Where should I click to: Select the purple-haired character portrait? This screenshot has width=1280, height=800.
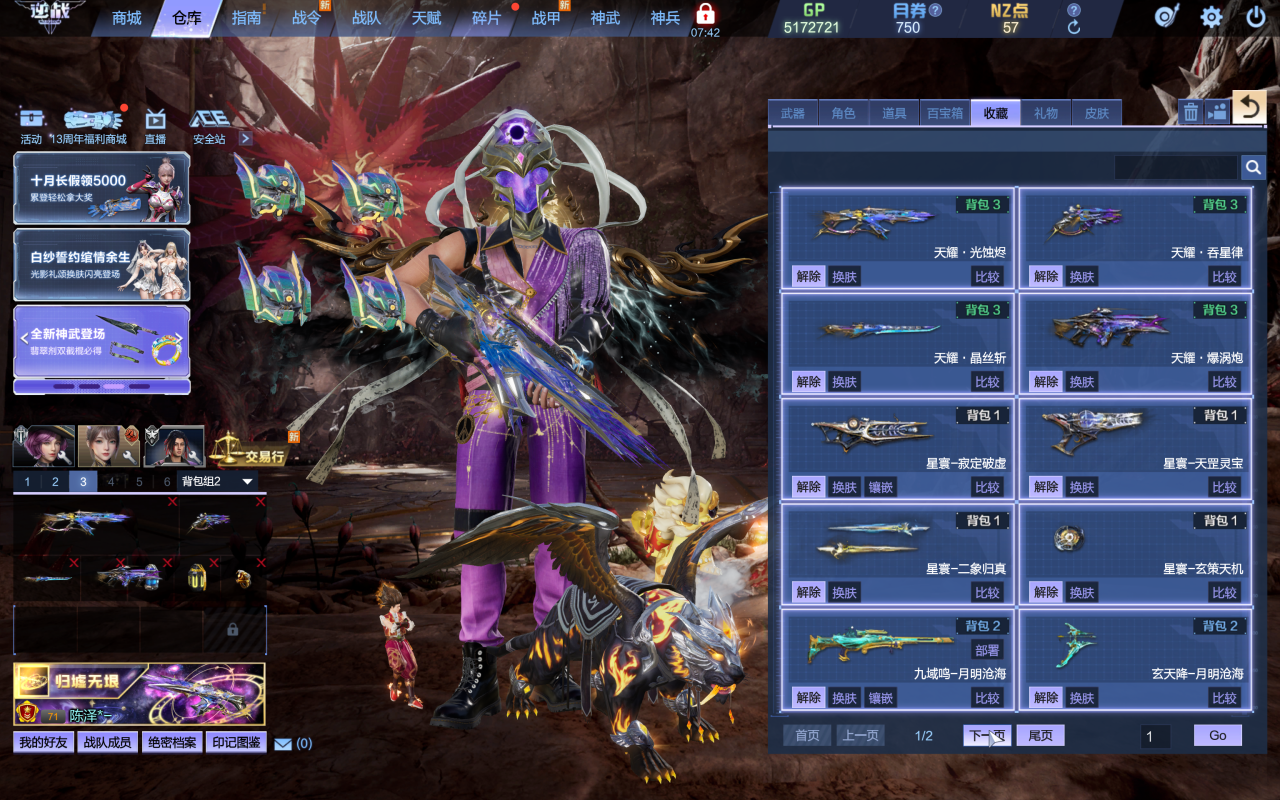(43, 446)
